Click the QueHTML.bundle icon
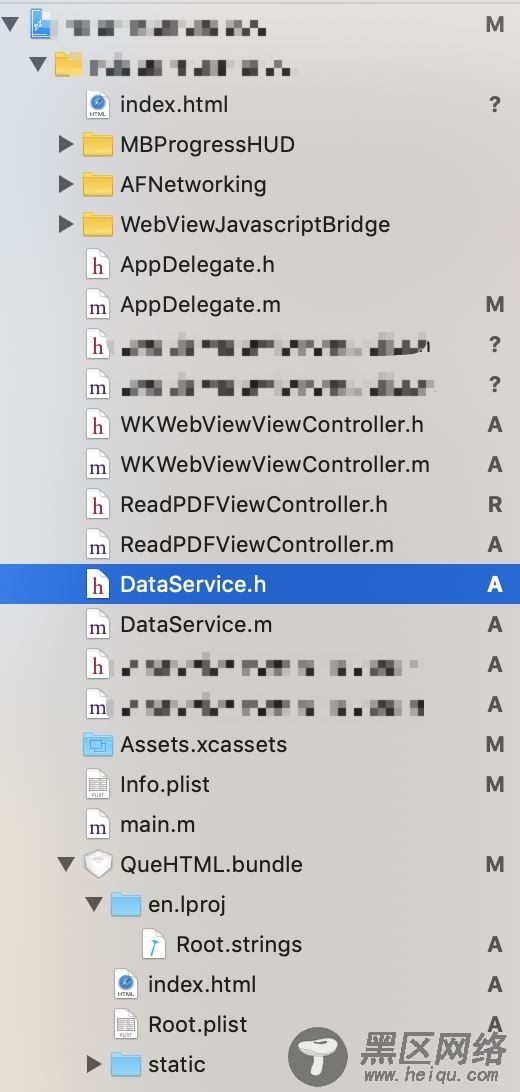The width and height of the screenshot is (520, 1092). [x=97, y=865]
